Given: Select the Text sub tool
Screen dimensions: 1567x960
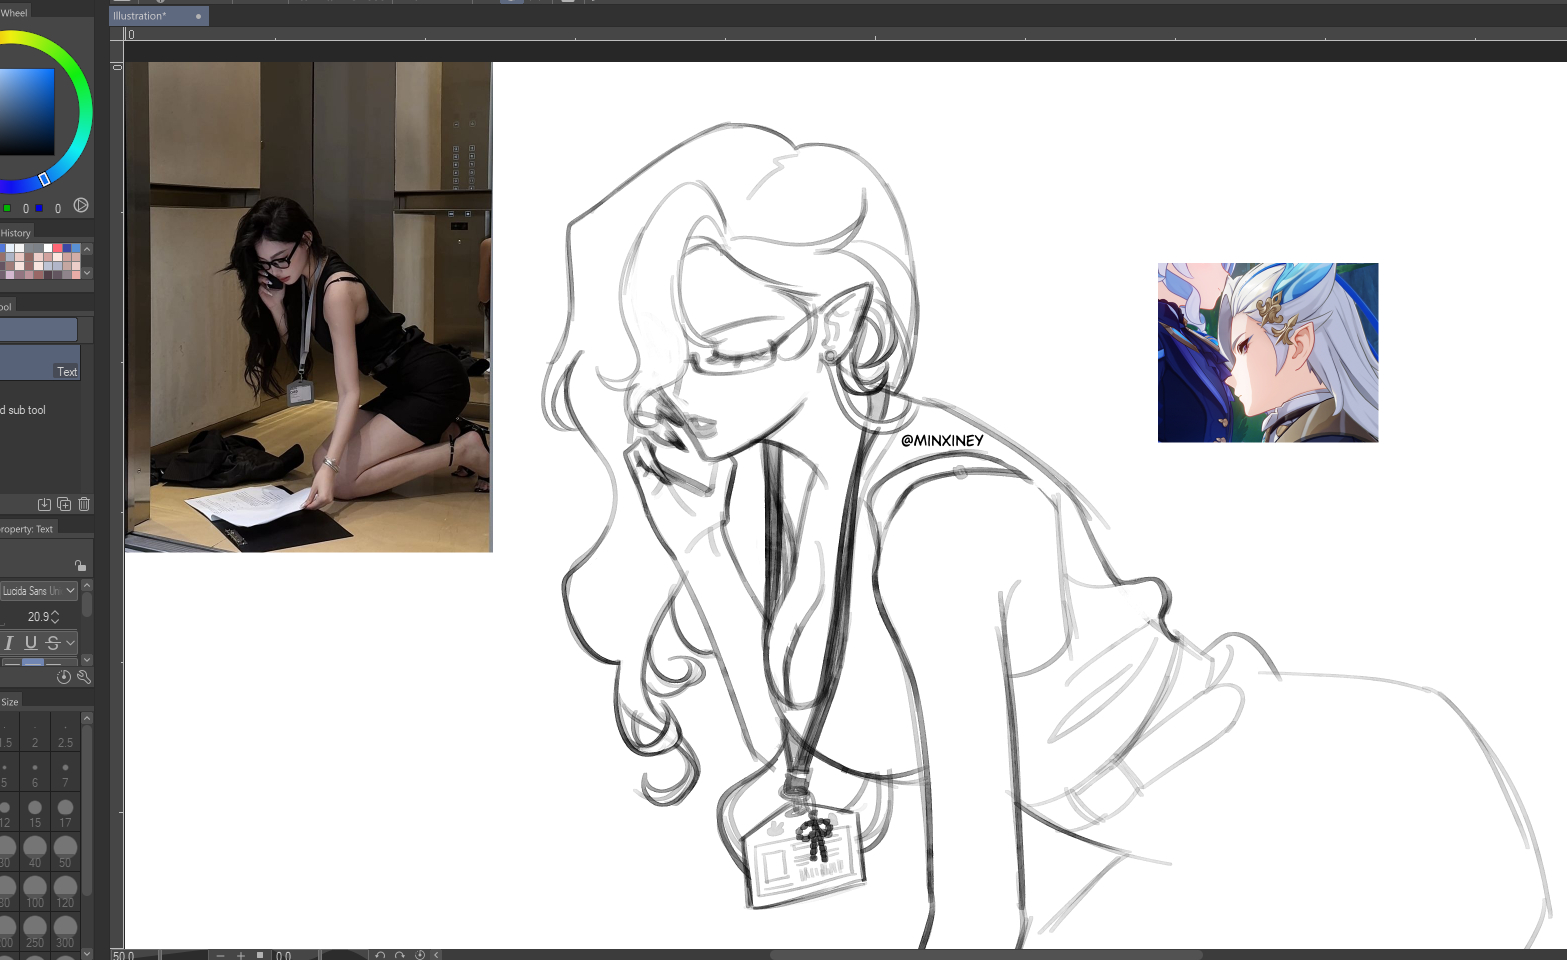Looking at the screenshot, I should (40, 363).
